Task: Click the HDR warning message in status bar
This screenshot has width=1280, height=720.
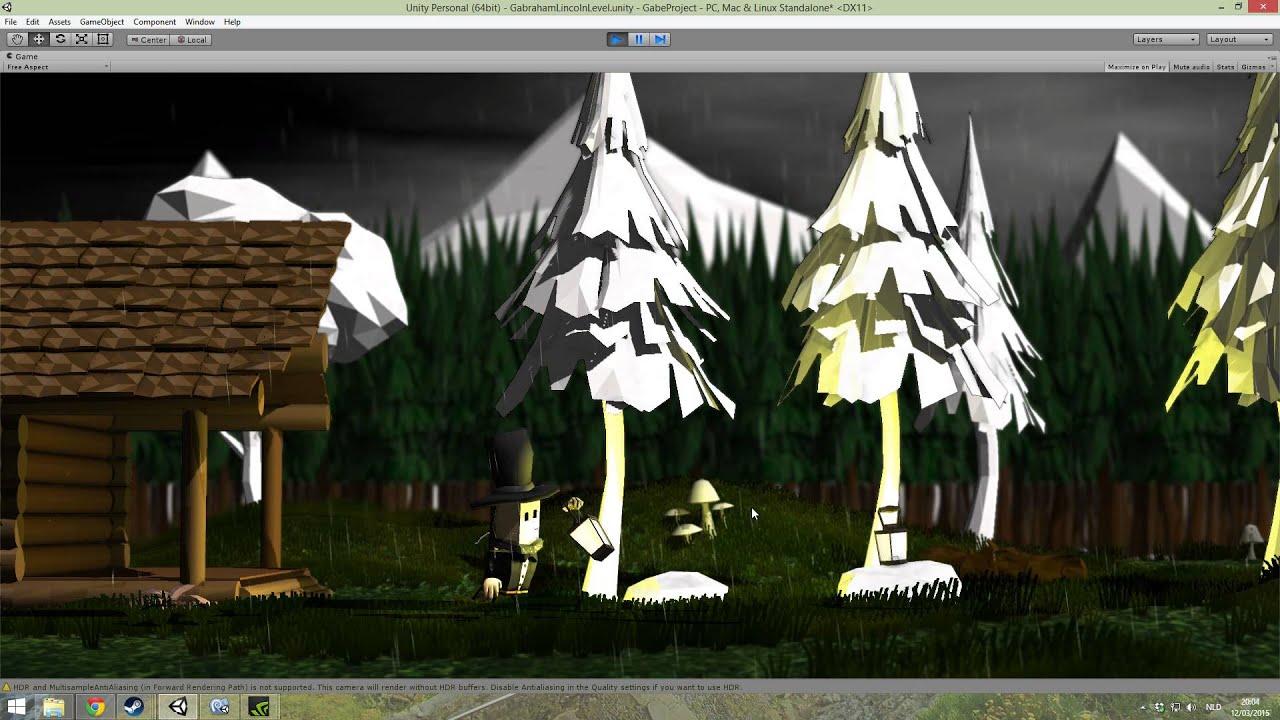Action: pos(376,688)
